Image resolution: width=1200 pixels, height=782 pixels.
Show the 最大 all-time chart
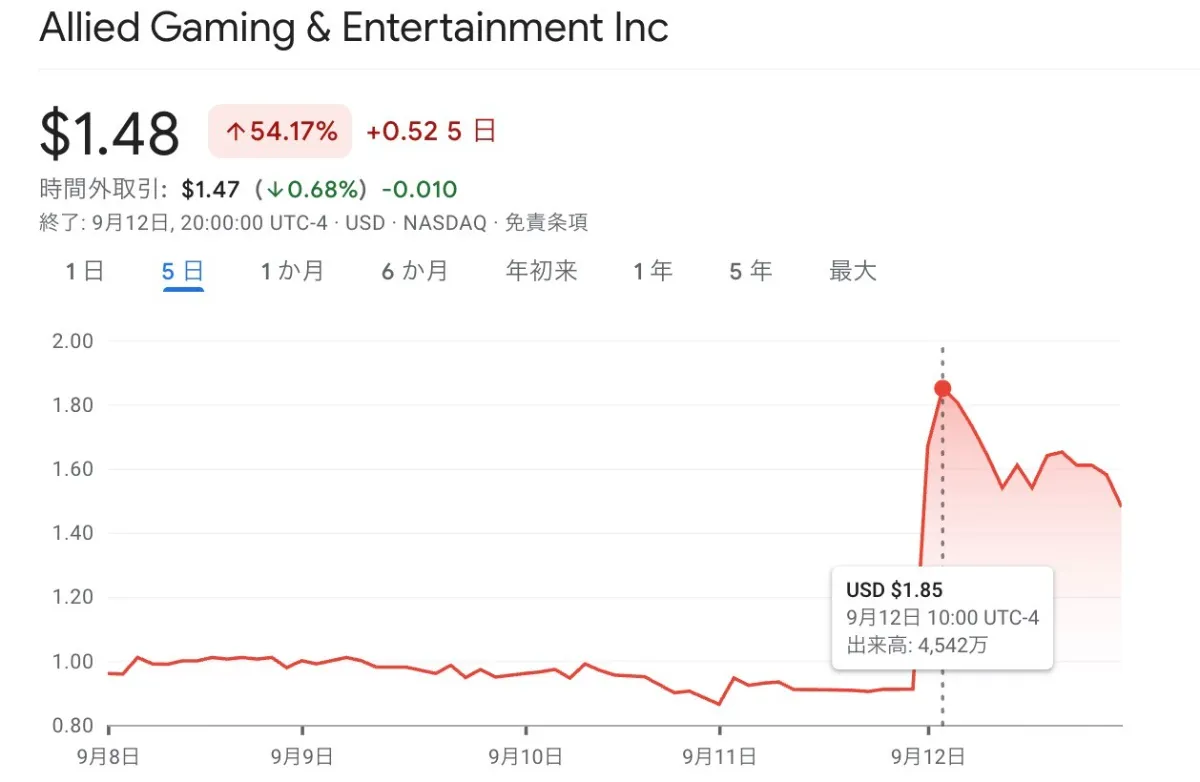pyautogui.click(x=852, y=270)
